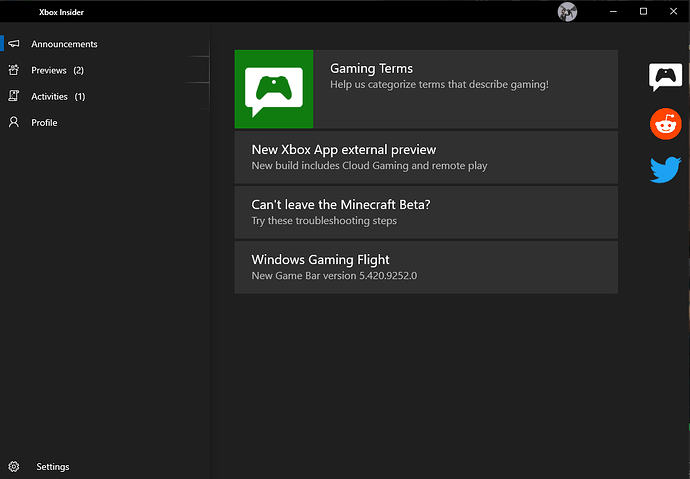This screenshot has height=479, width=690.
Task: Open Can't leave the Minecraft Beta announcement
Action: (x=426, y=212)
